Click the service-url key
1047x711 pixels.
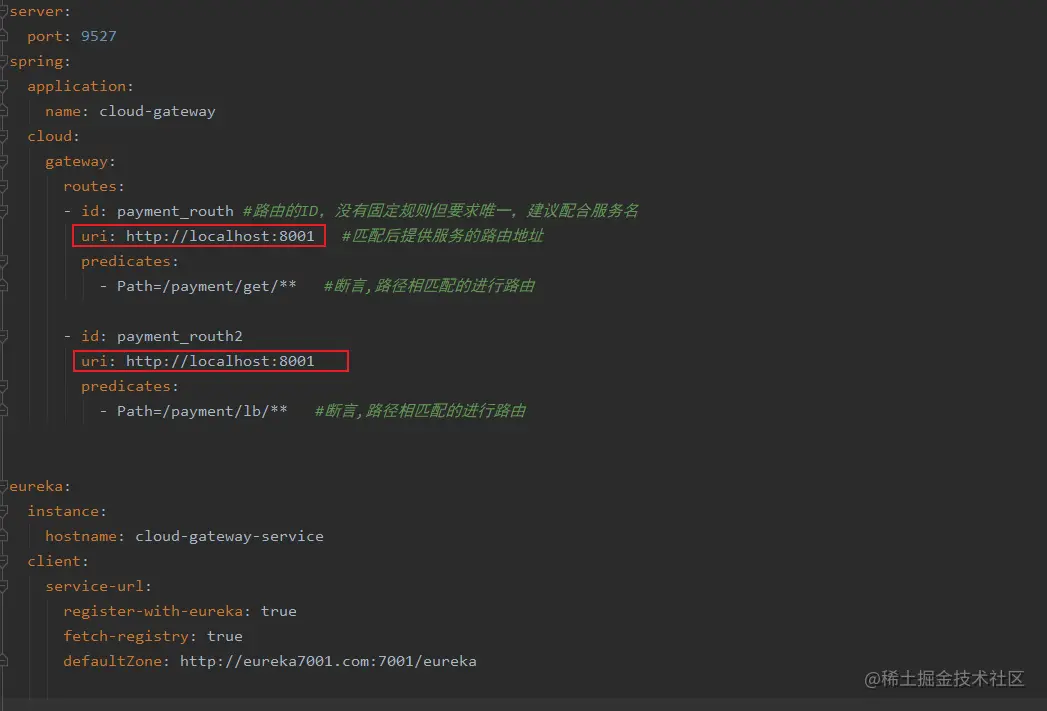coord(94,586)
